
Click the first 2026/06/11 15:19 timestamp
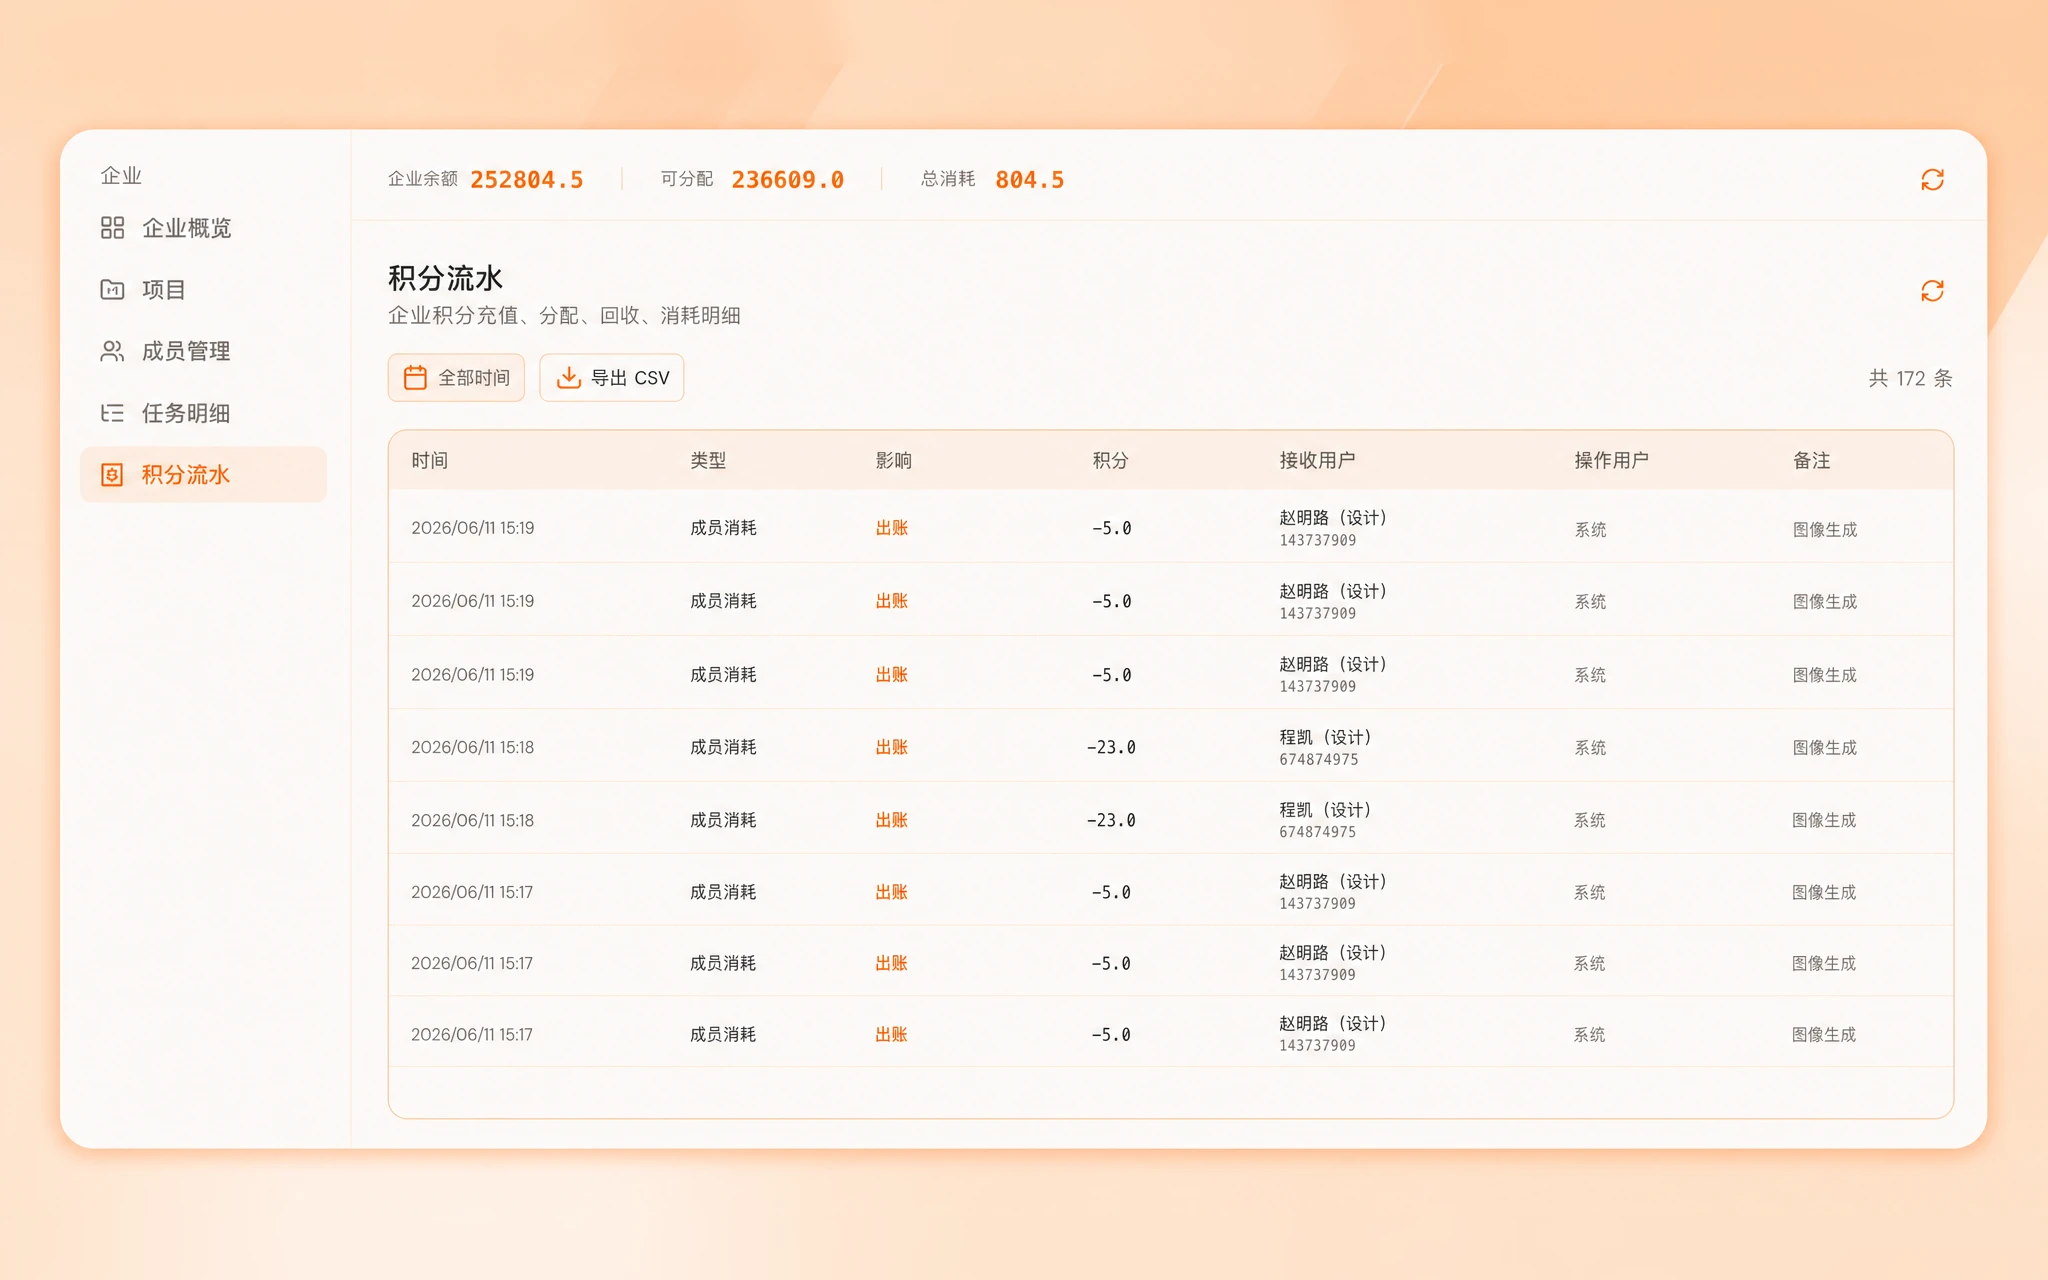pos(473,528)
